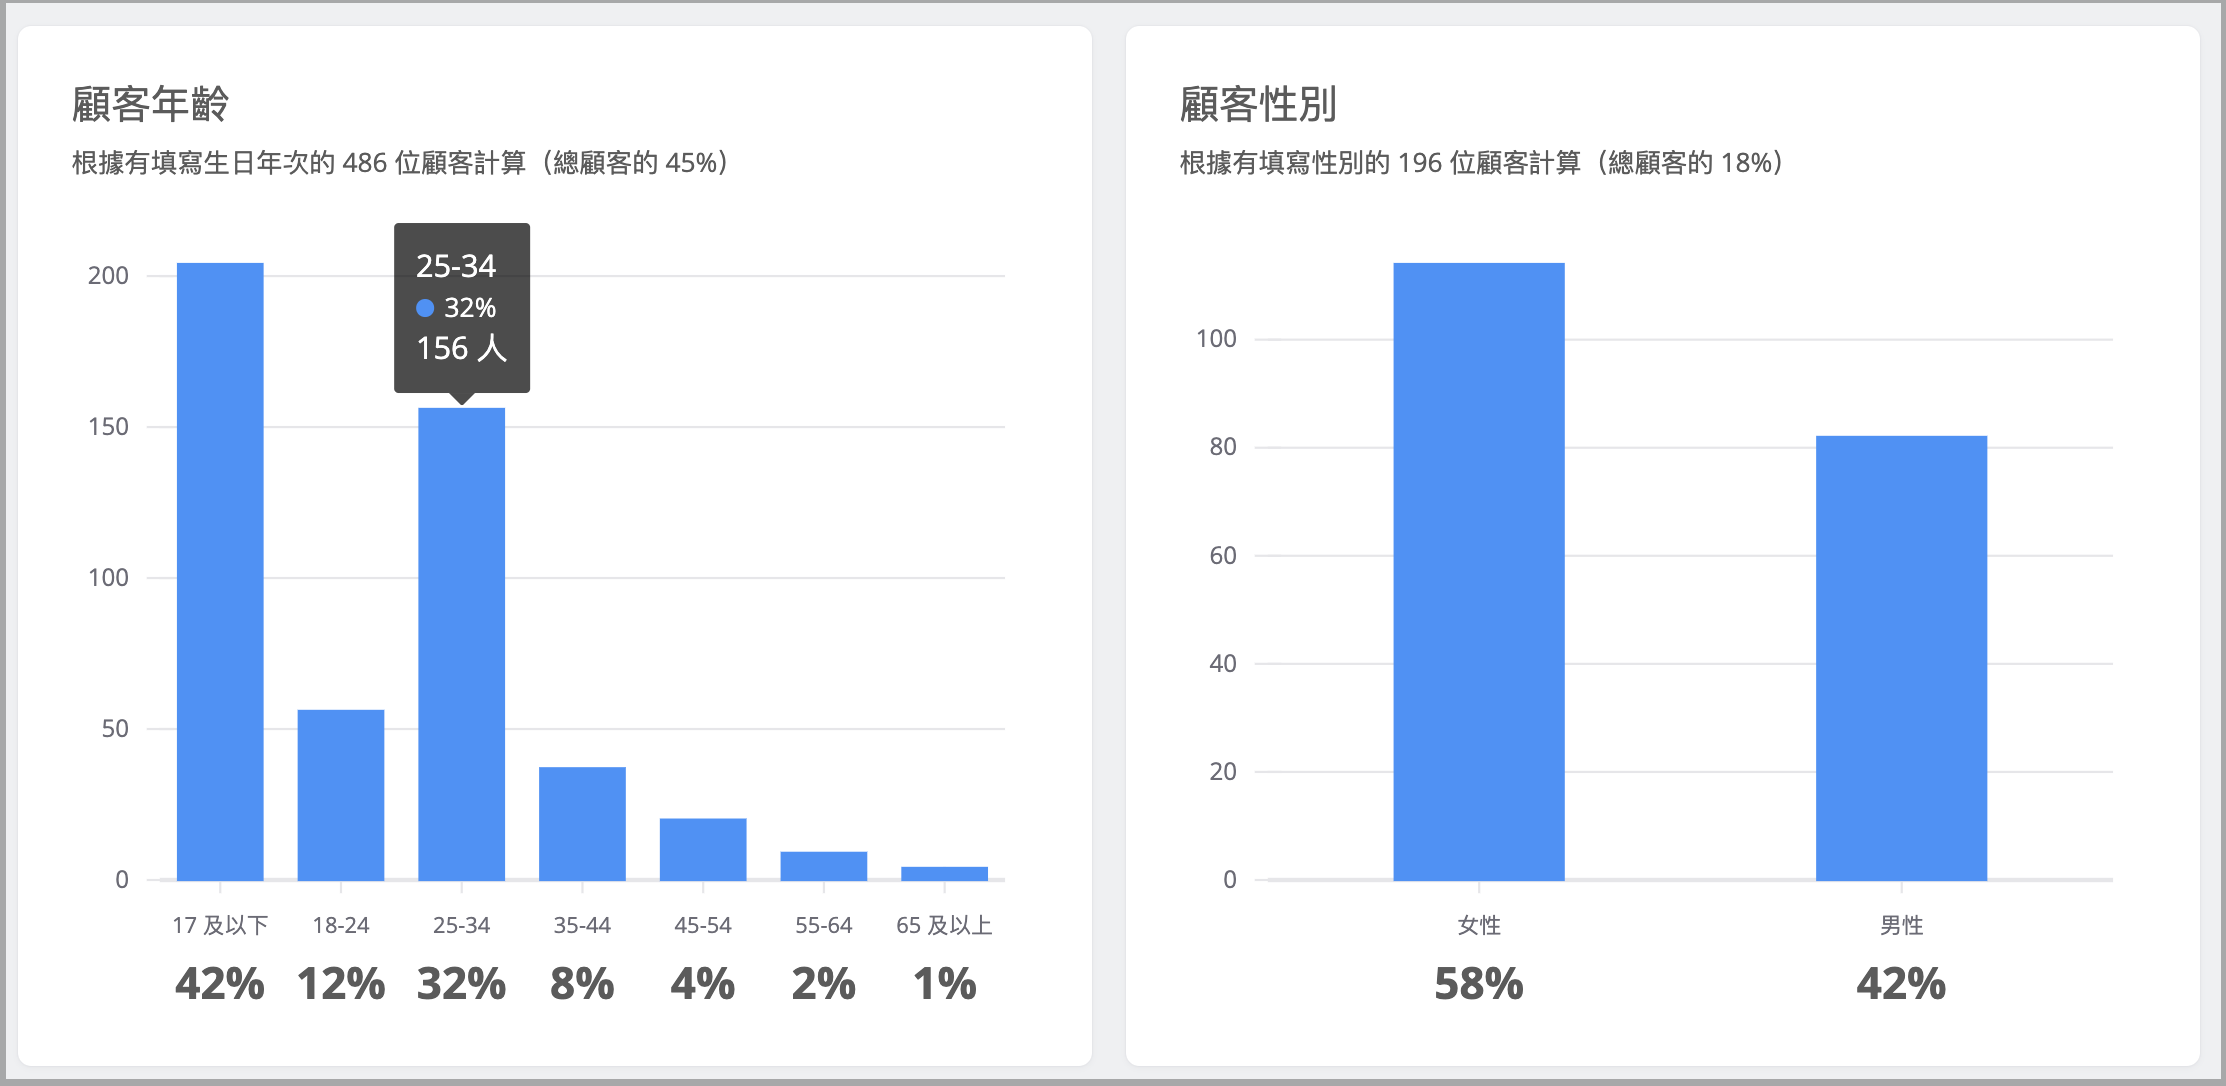Click the 12% label under 18-24
The image size is (2226, 1086).
pyautogui.click(x=341, y=984)
